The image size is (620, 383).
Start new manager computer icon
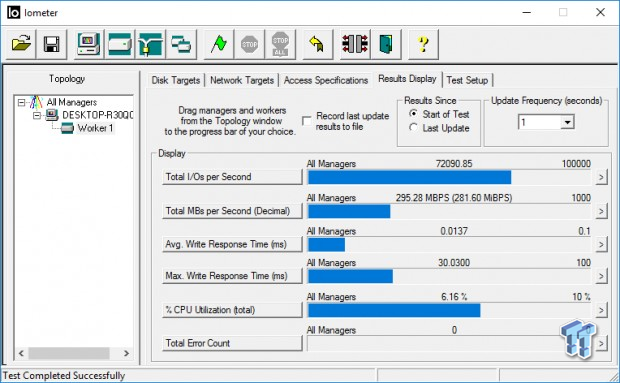coord(89,44)
